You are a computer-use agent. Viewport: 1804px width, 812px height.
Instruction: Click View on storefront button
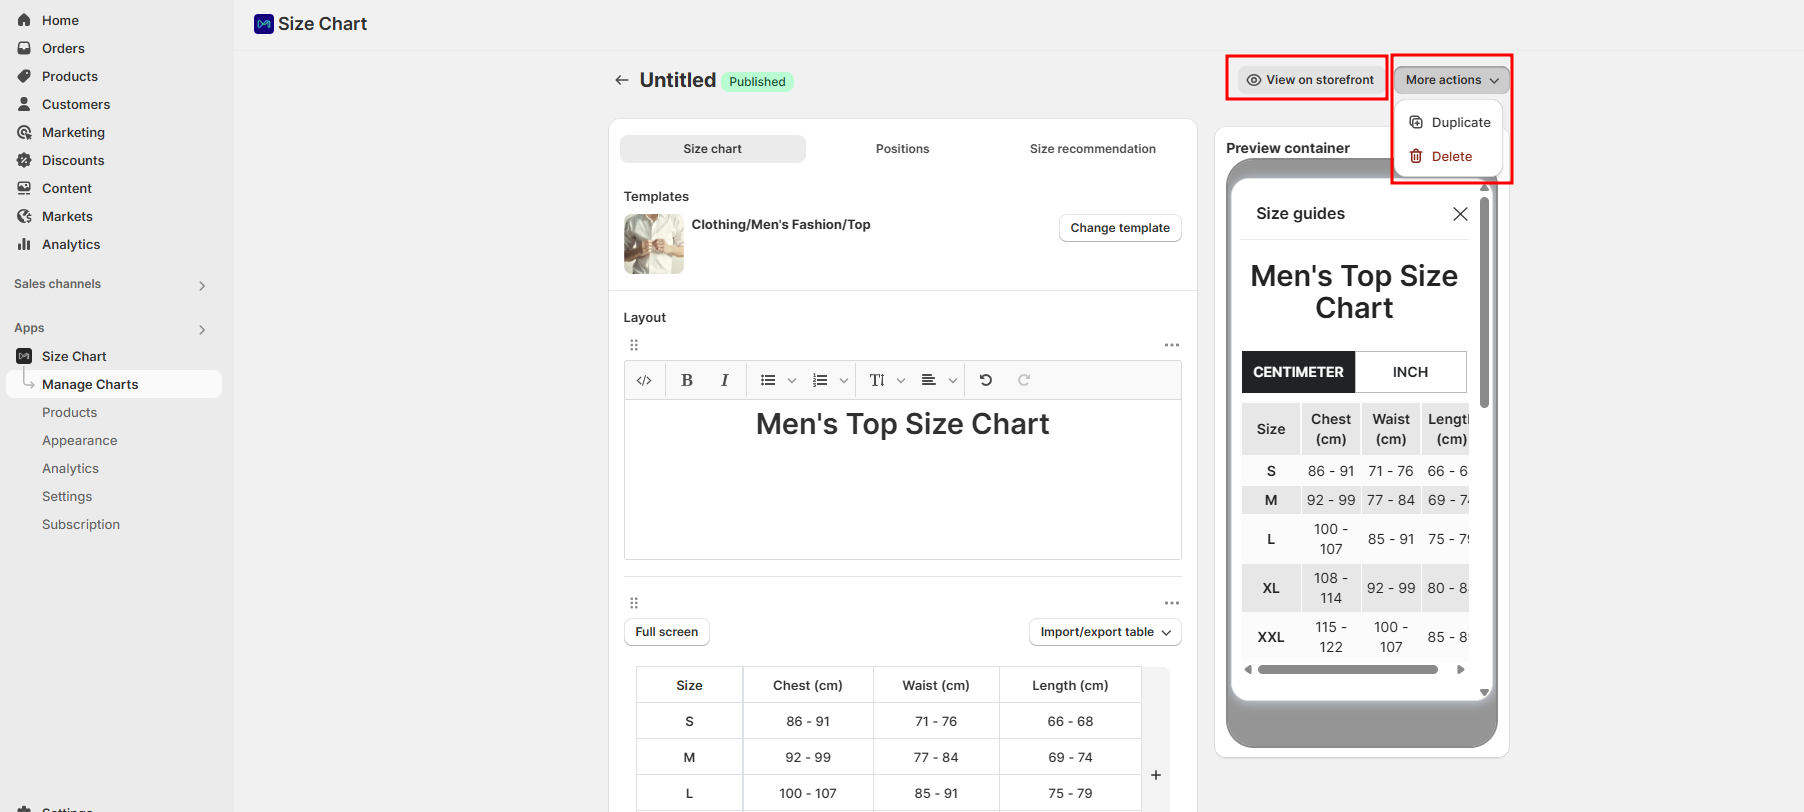coord(1310,80)
